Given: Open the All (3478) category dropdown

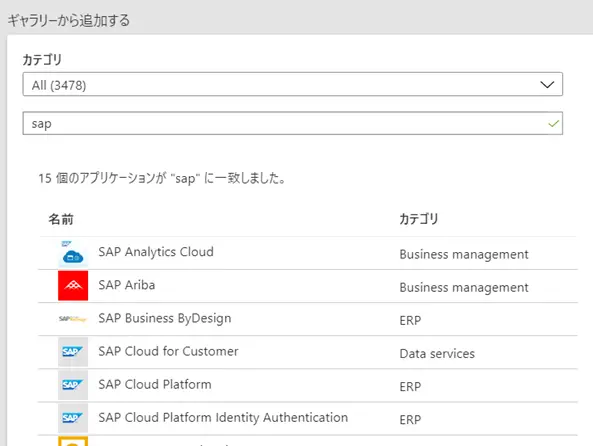Looking at the screenshot, I should coord(292,84).
